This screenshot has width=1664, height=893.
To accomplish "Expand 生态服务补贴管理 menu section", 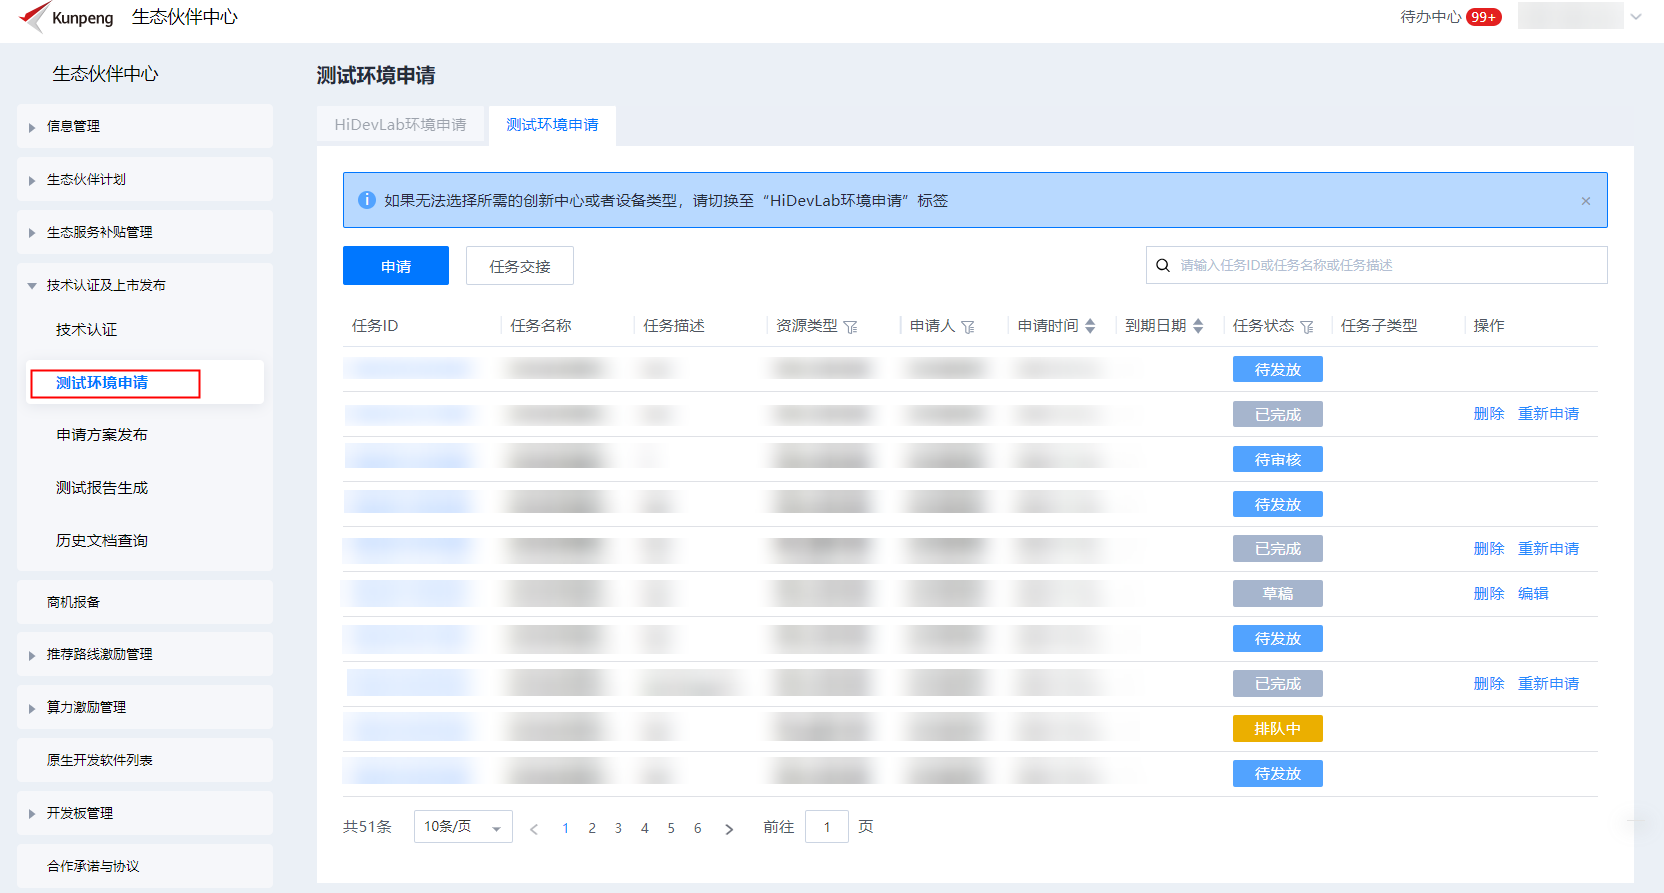I will click(145, 232).
